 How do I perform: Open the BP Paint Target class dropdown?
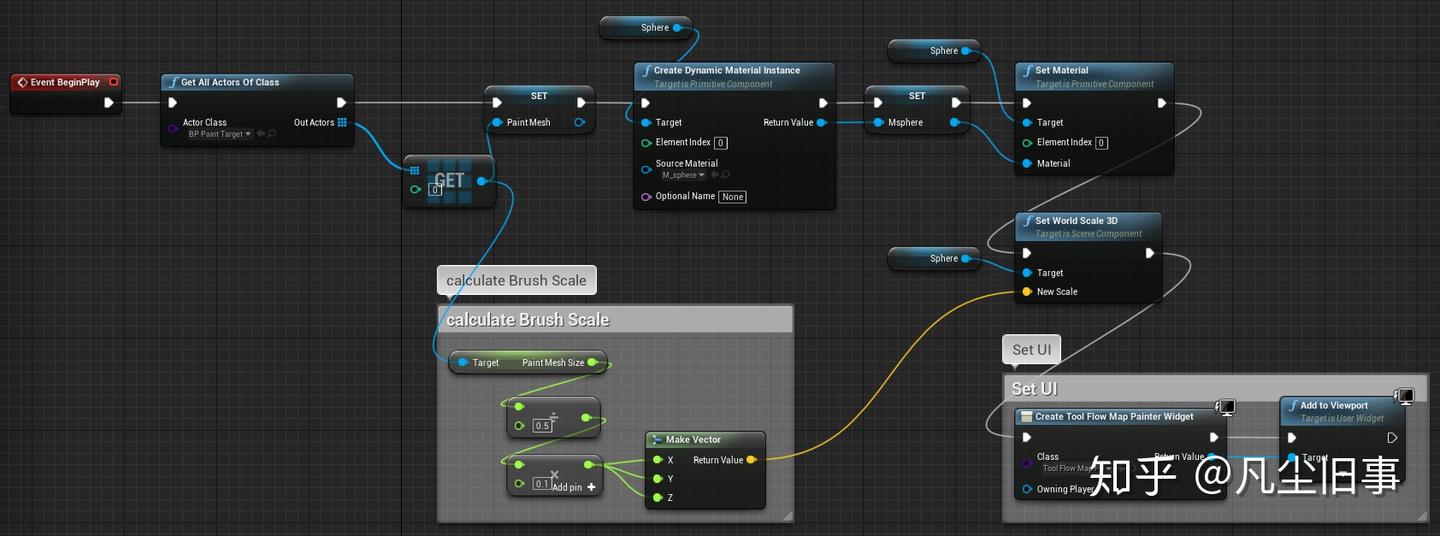220,134
